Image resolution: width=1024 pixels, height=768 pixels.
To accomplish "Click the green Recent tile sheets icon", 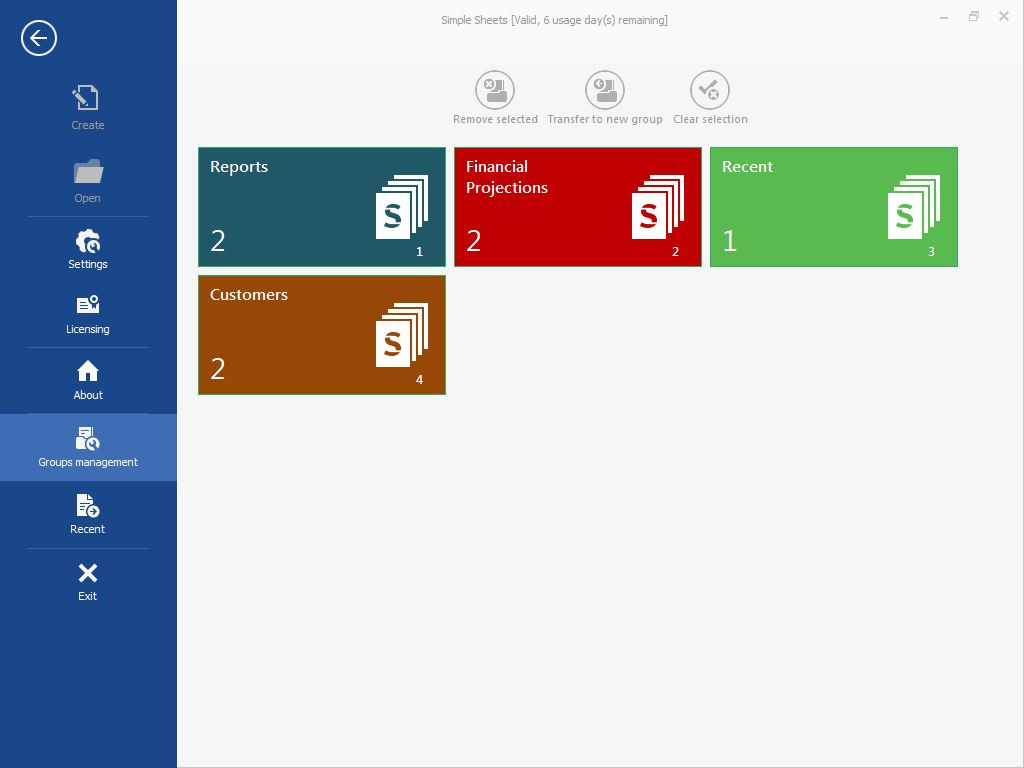I will [x=914, y=206].
